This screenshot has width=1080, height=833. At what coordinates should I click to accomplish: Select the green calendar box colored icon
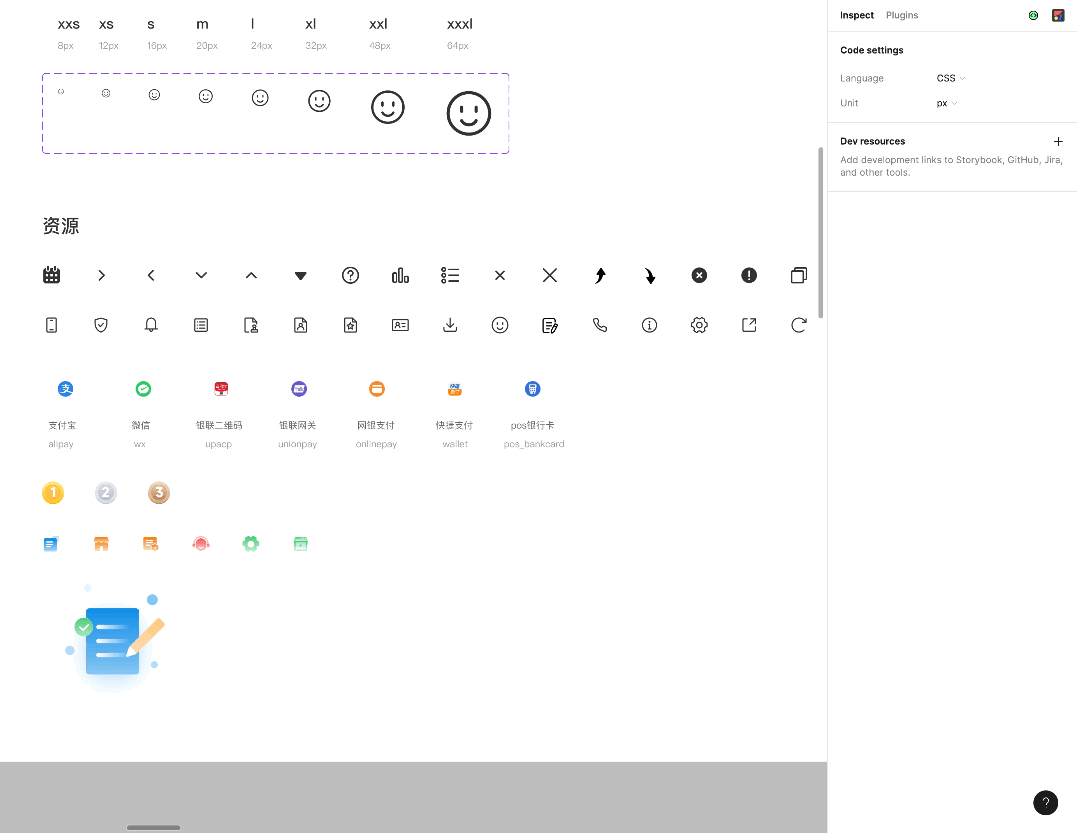[x=300, y=544]
